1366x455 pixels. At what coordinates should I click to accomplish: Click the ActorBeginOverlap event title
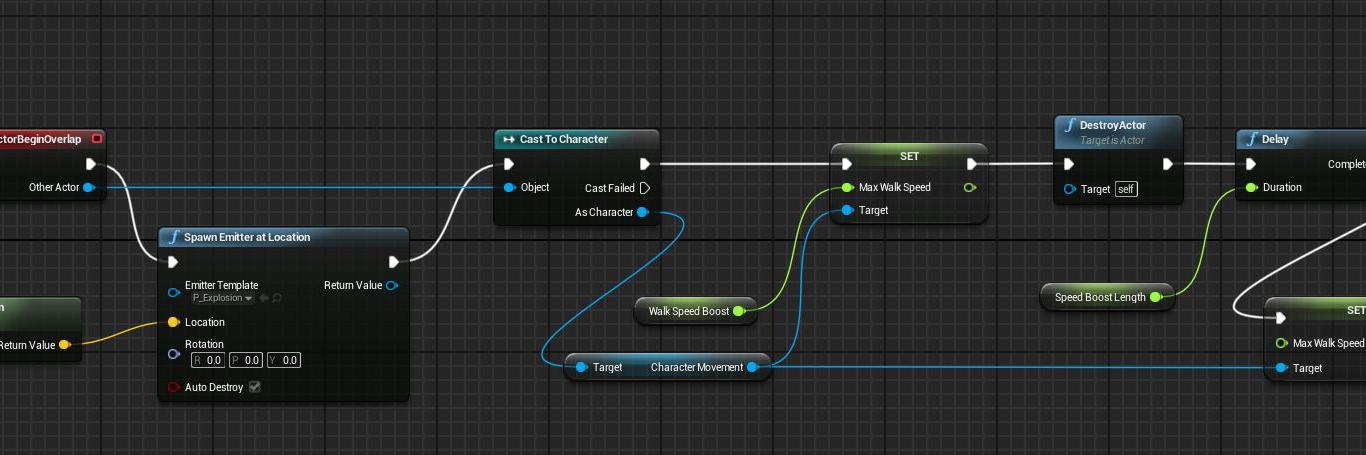click(40, 139)
